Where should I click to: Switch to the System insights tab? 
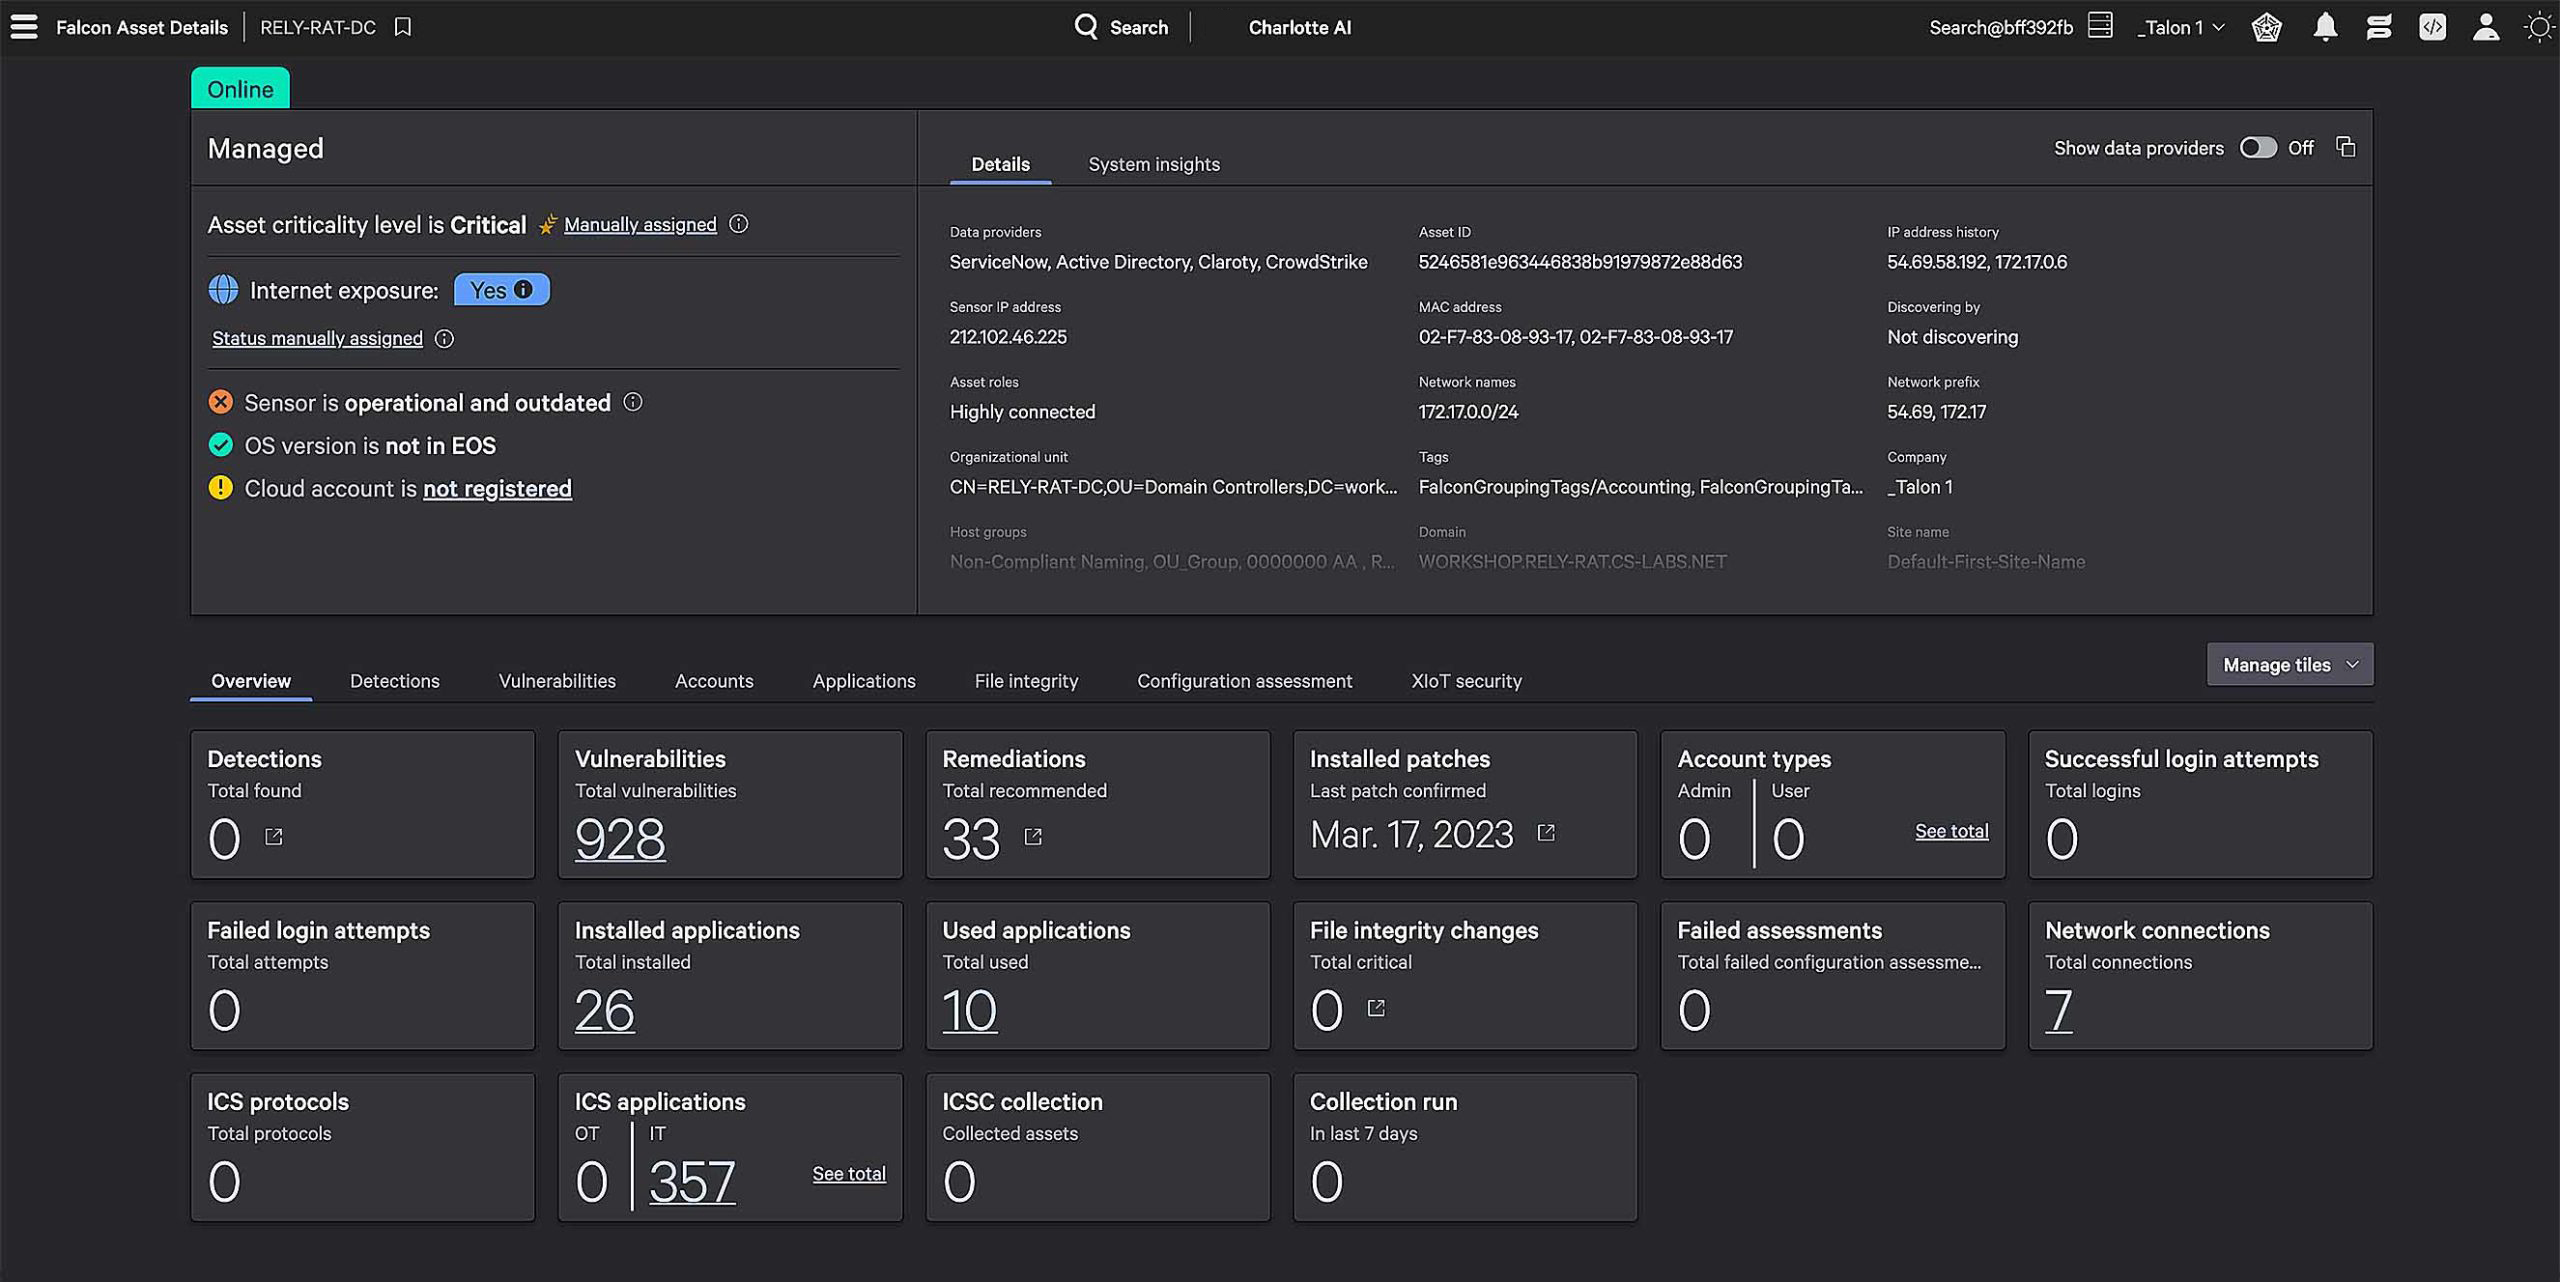1153,164
